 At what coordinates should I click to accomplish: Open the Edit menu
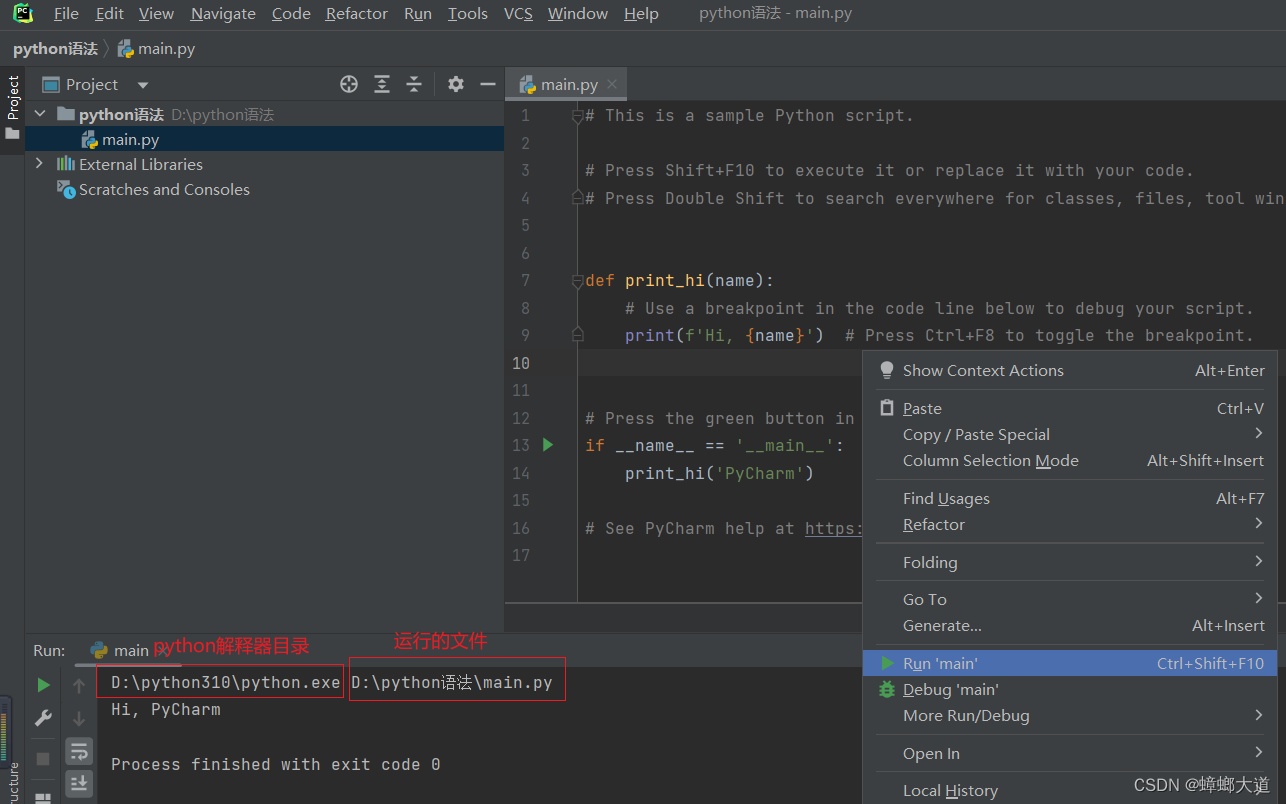(x=109, y=14)
